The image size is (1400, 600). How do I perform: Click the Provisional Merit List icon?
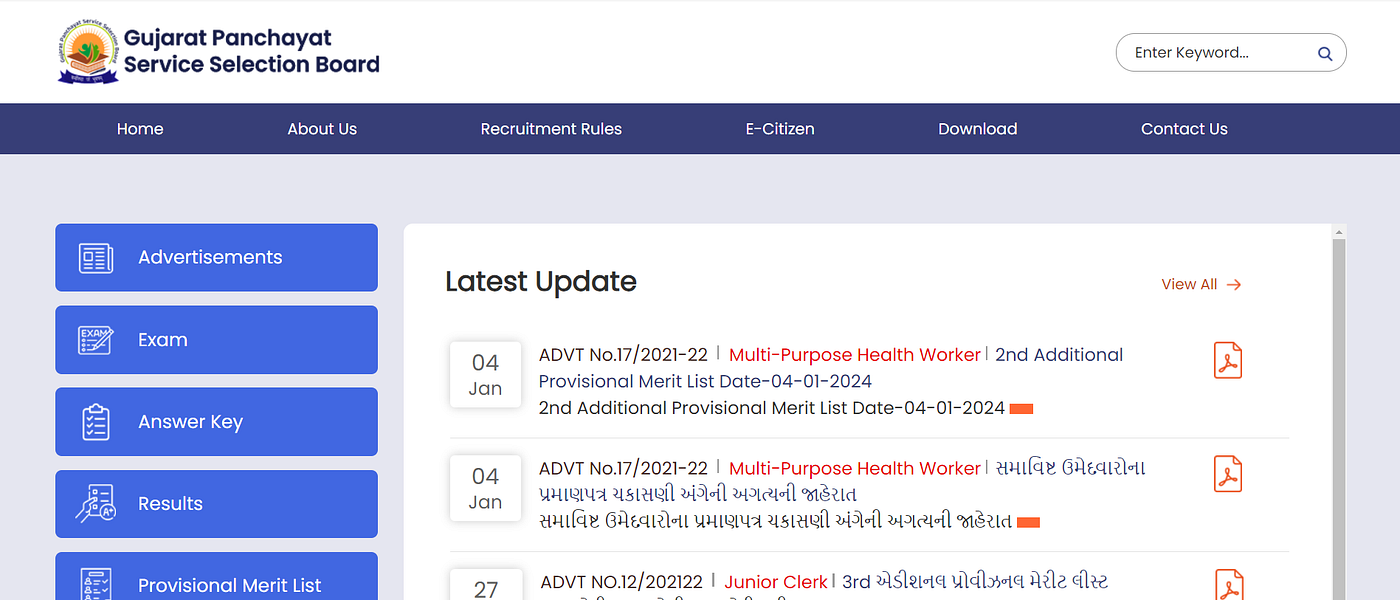(96, 585)
